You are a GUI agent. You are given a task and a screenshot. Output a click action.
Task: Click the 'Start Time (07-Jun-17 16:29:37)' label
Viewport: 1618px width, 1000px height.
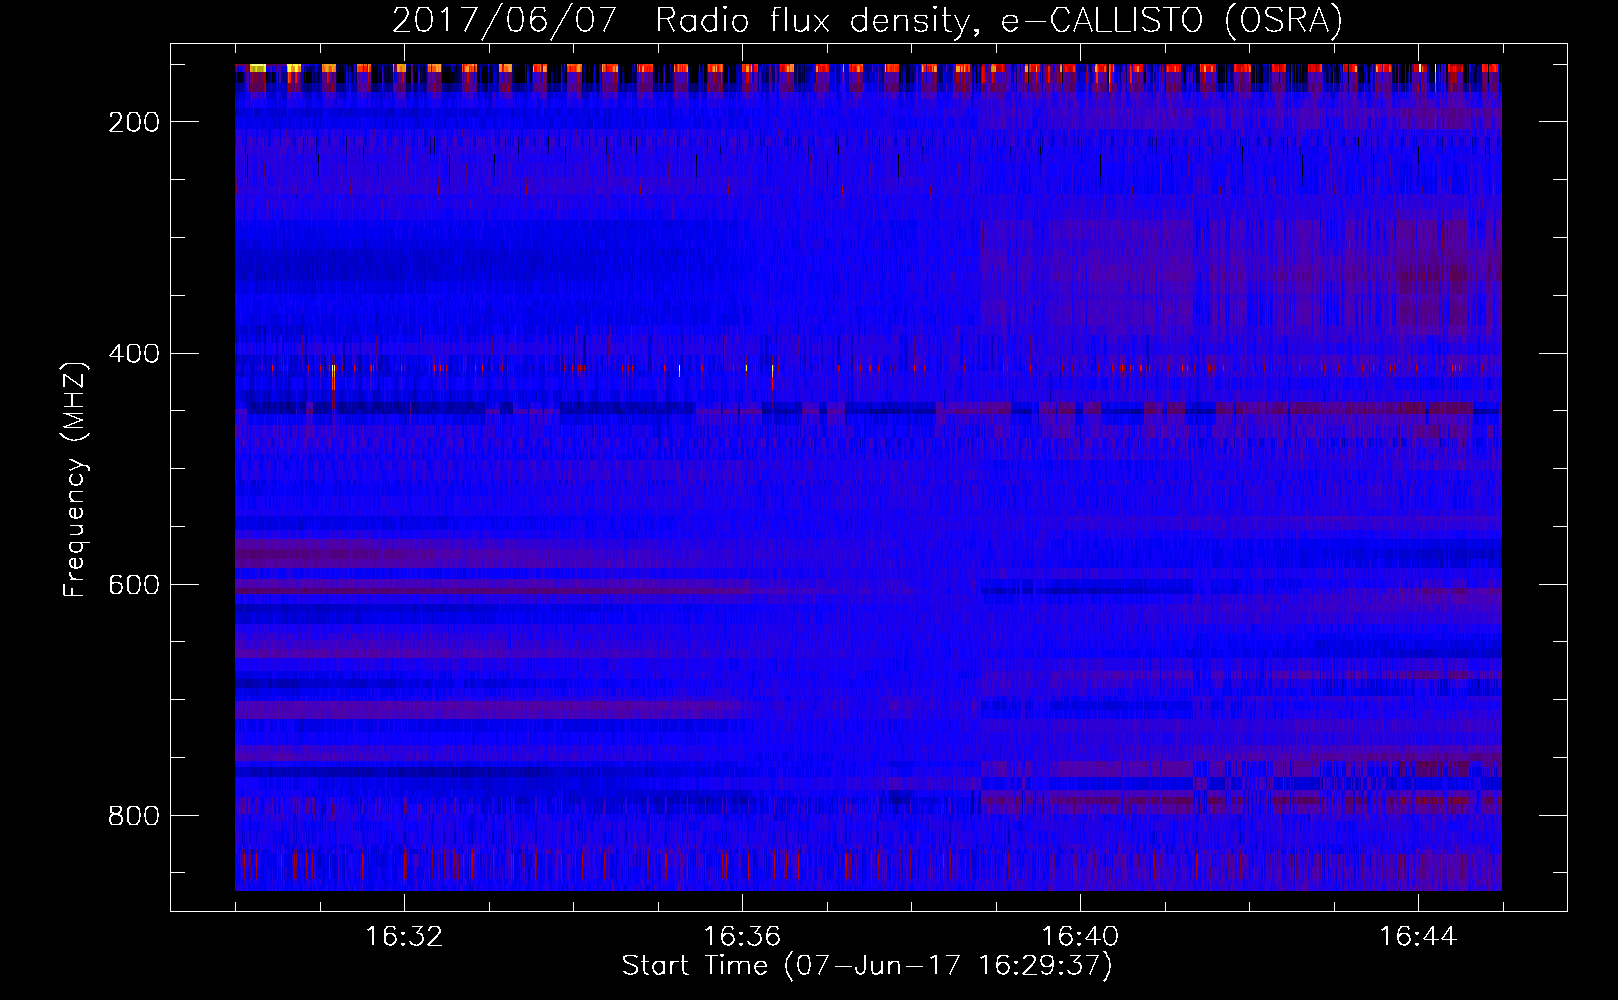coord(867,966)
